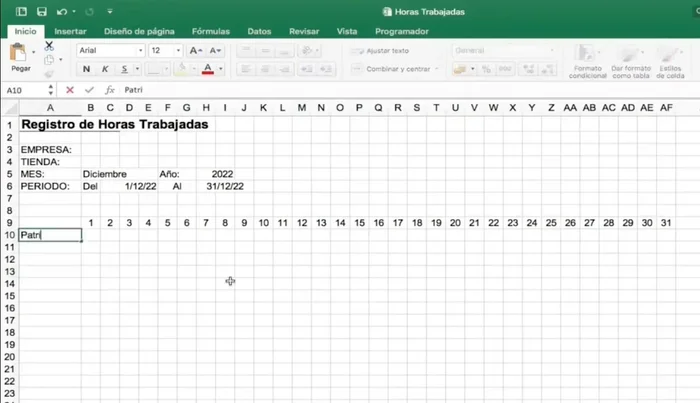Image resolution: width=700 pixels, height=403 pixels.
Task: Apply the fill color bucket
Action: (x=181, y=69)
